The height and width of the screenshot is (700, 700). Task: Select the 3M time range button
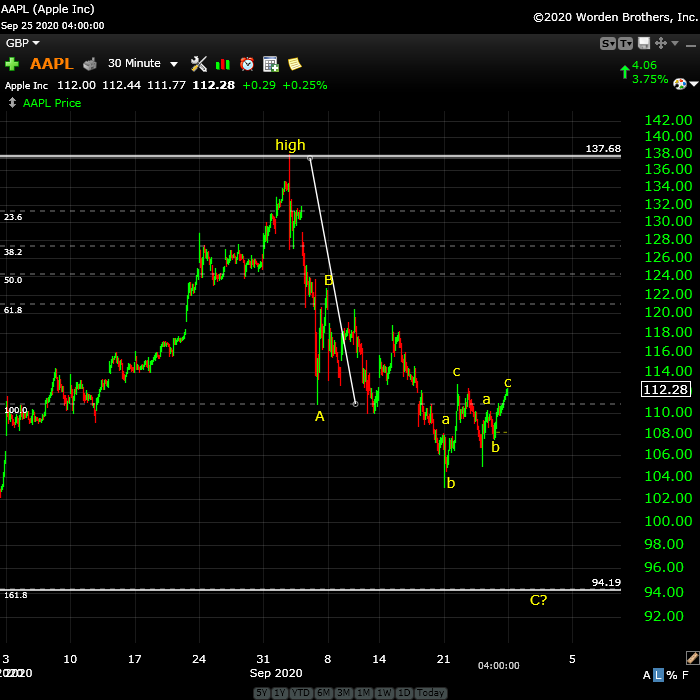tap(344, 693)
